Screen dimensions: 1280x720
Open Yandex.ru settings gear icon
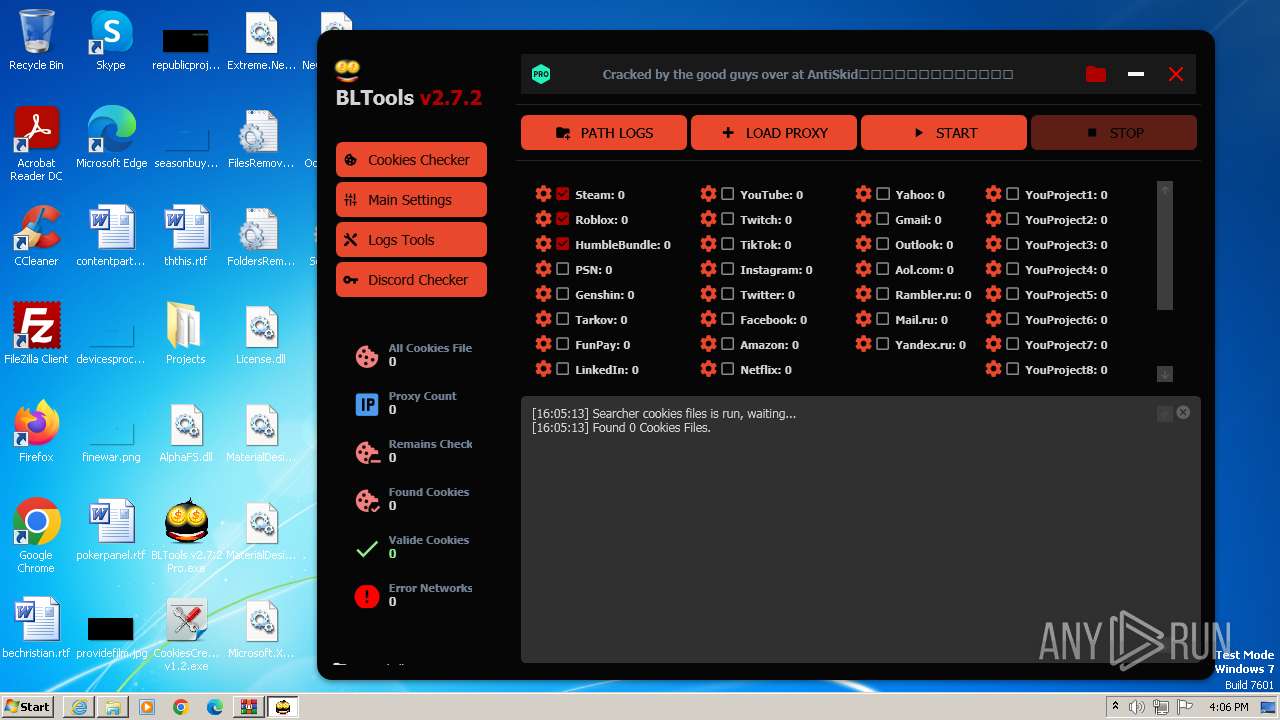coord(863,344)
